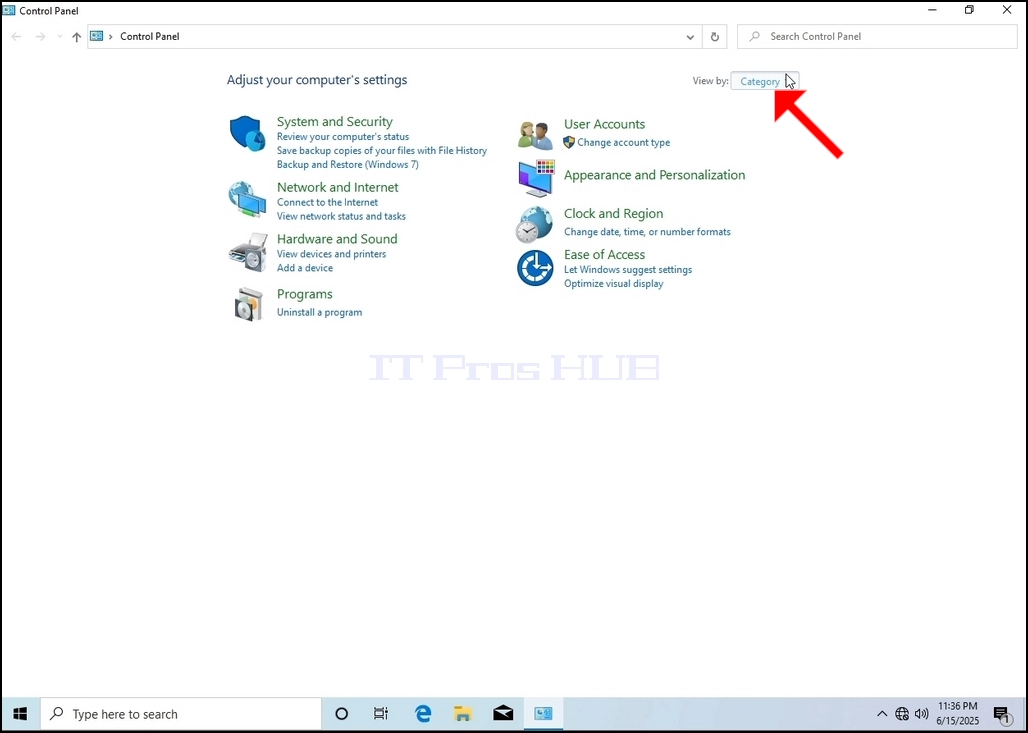Click Optimize visual display
The height and width of the screenshot is (733, 1028).
[x=613, y=283]
